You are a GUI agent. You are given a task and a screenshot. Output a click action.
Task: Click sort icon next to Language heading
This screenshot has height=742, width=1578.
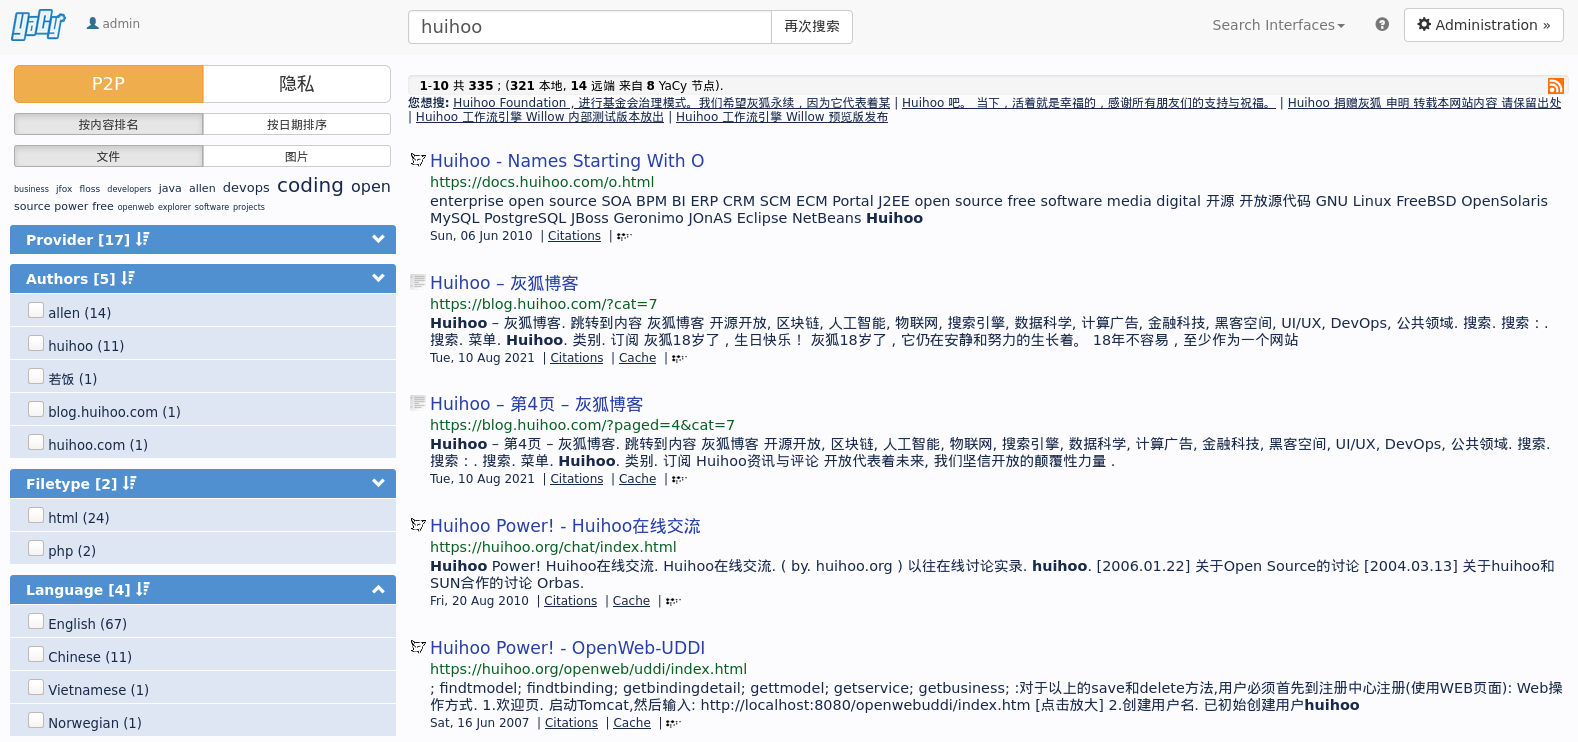click(x=143, y=589)
